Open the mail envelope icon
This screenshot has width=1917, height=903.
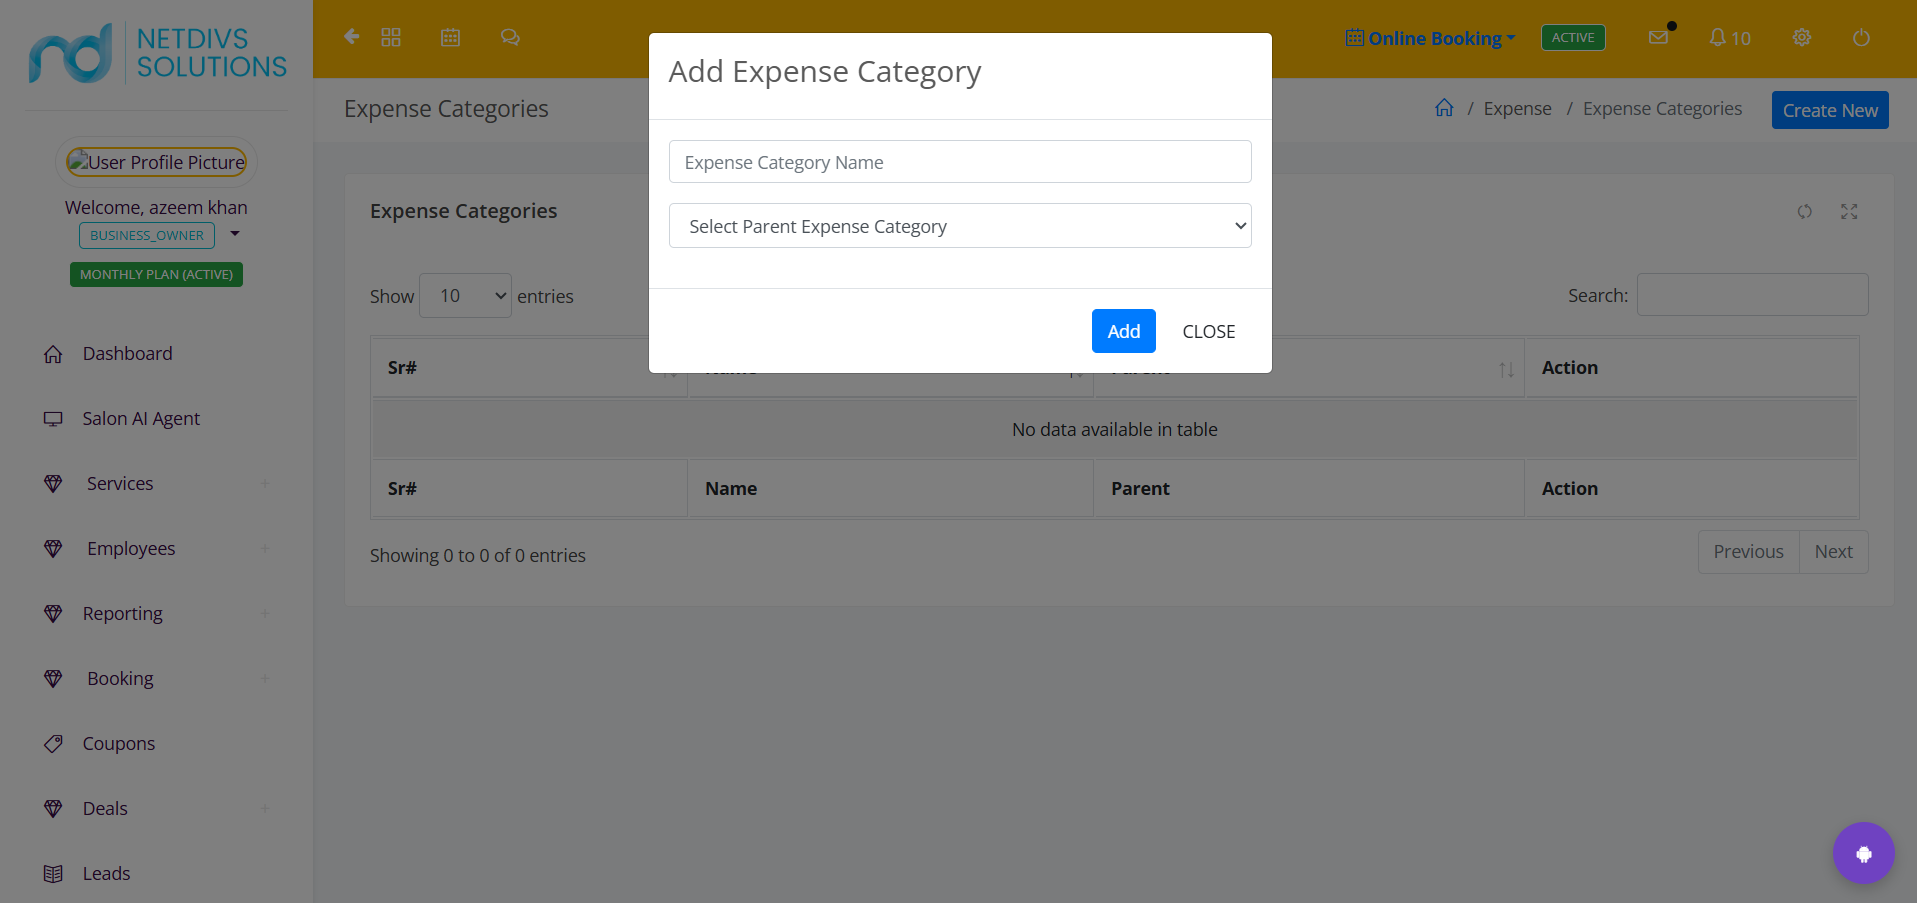[x=1658, y=37]
